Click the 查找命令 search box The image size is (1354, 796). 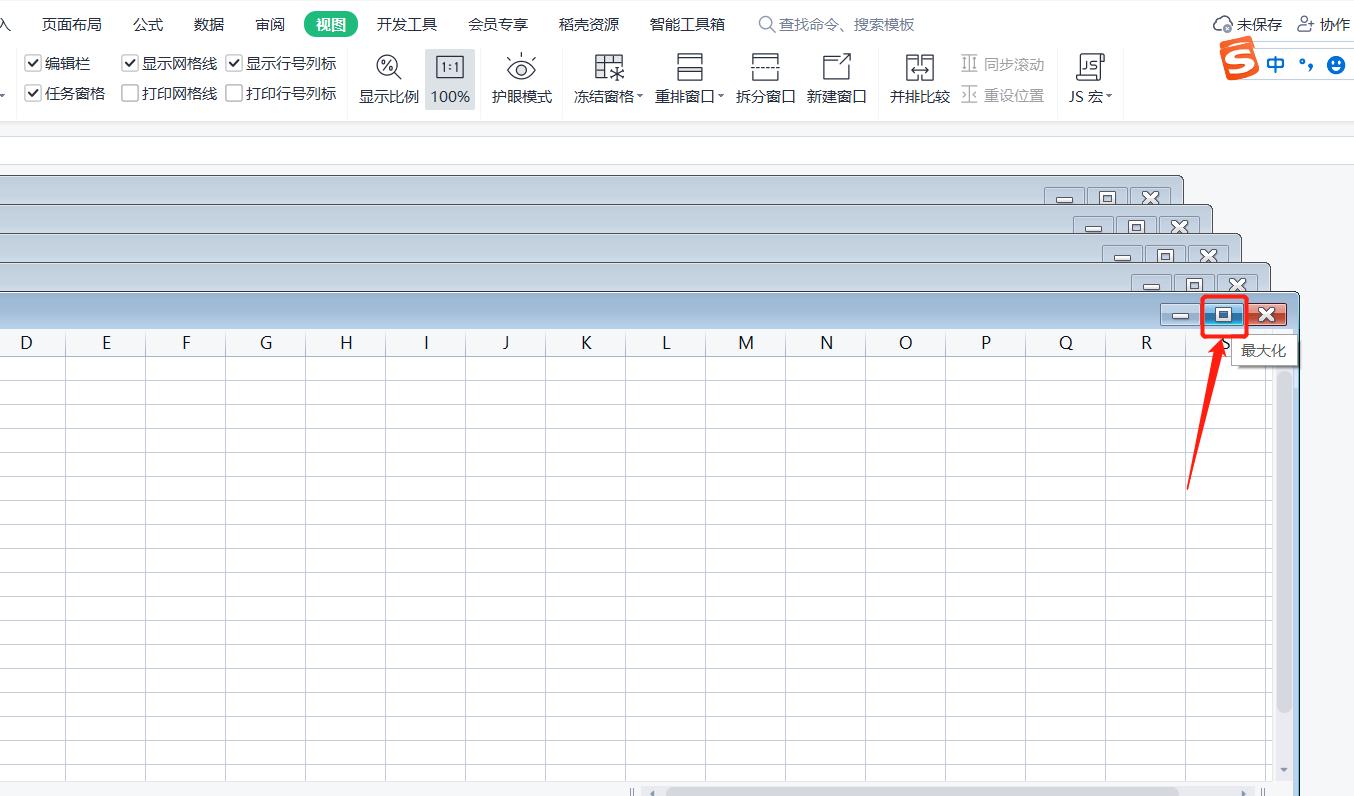846,24
